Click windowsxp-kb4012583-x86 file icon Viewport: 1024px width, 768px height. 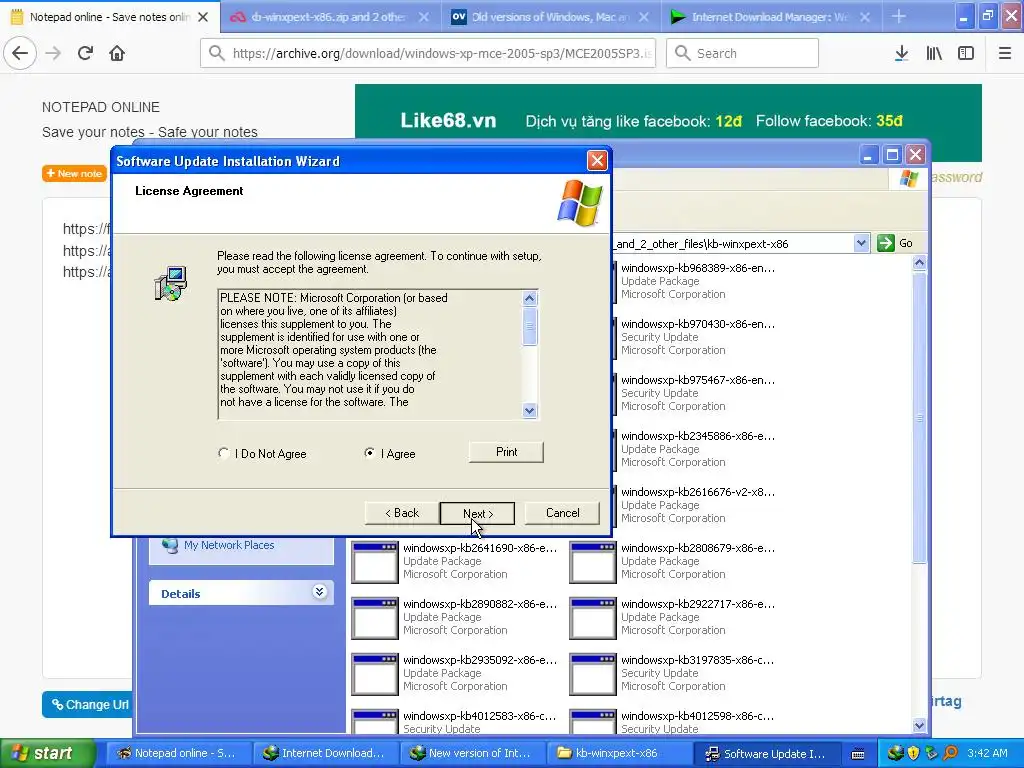[374, 722]
